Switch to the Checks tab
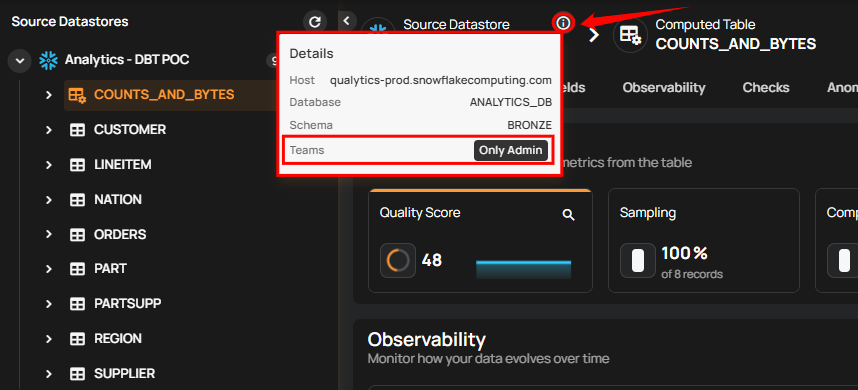 click(x=766, y=88)
